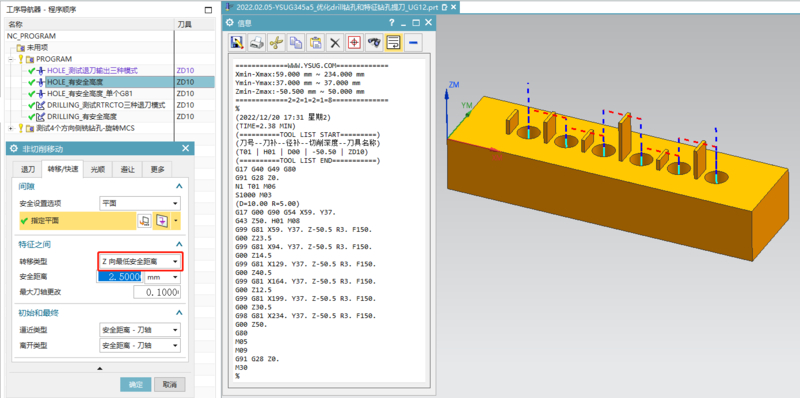Click the 最大刀轴更改 input field
This screenshot has width=800, height=398.
tap(157, 292)
